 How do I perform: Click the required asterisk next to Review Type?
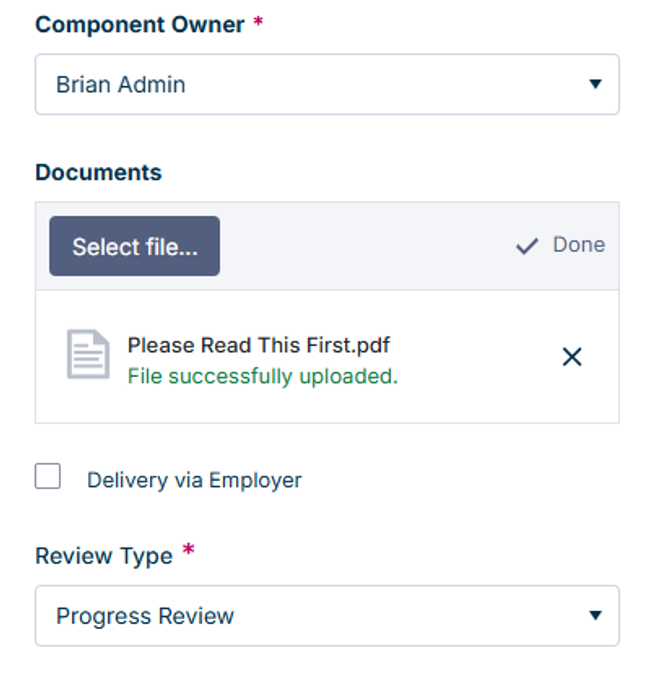coord(188,550)
